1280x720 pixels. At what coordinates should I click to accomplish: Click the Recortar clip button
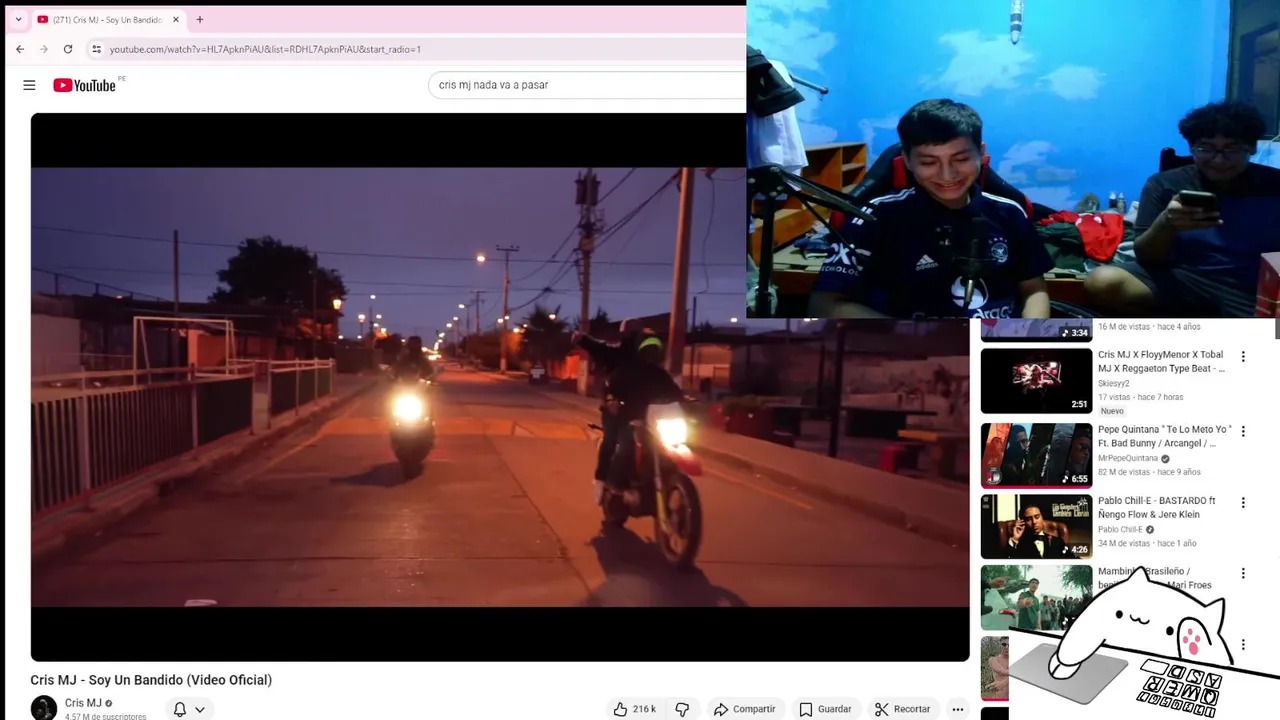pyautogui.click(x=902, y=709)
